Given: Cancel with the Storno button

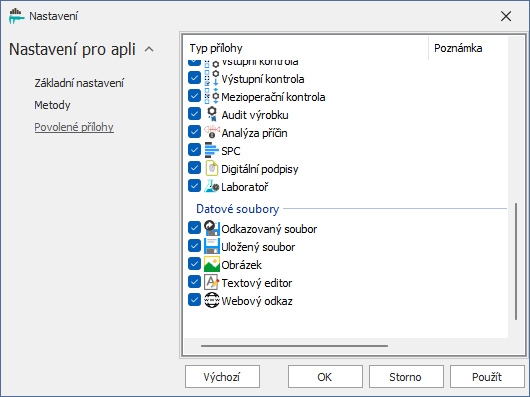Looking at the screenshot, I should (x=406, y=376).
